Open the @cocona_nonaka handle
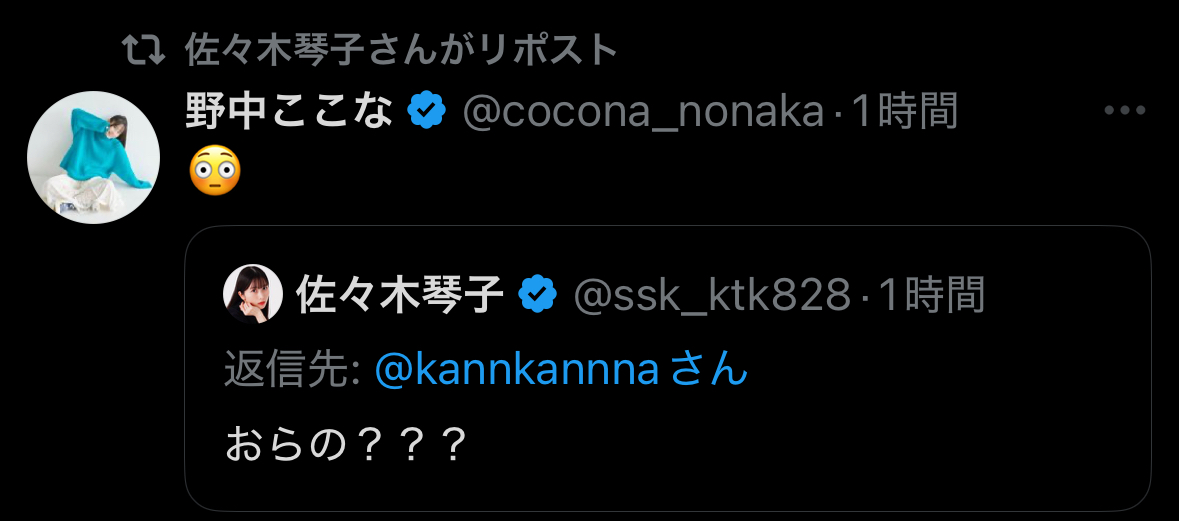Viewport: 1179px width, 521px height. (643, 112)
